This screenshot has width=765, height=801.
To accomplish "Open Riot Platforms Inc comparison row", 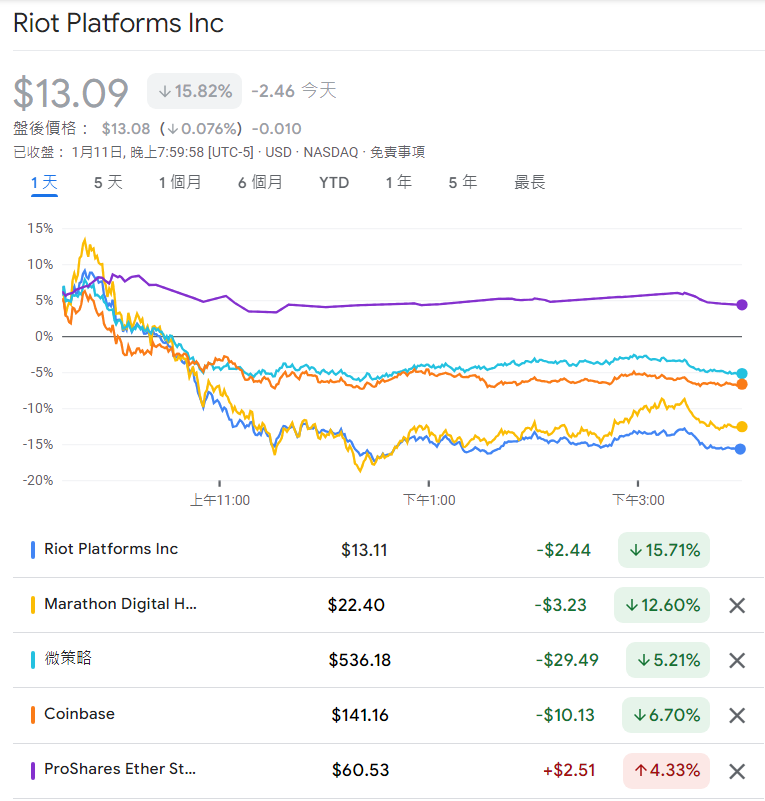I will pyautogui.click(x=388, y=550).
